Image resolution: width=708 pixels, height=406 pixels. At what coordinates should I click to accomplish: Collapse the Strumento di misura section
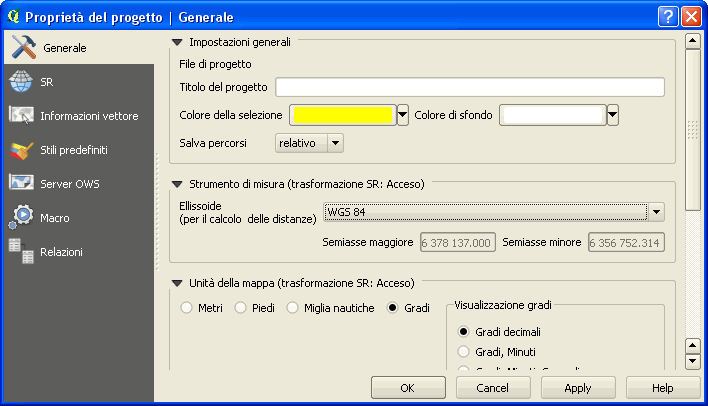click(x=178, y=184)
